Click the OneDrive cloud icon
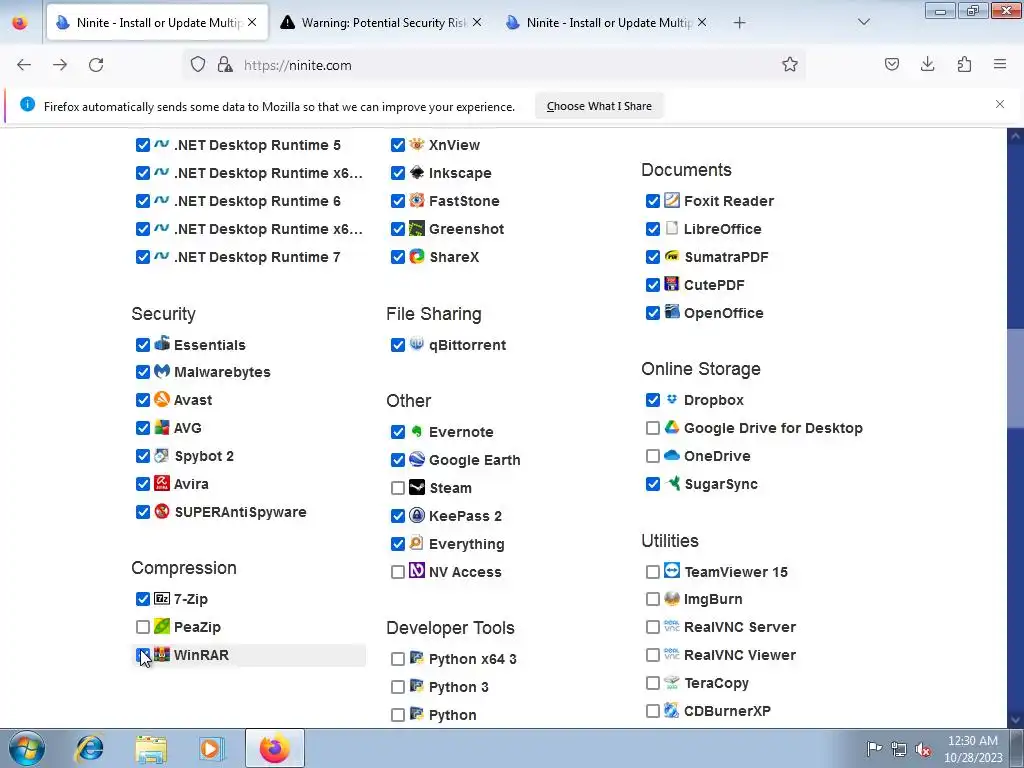The width and height of the screenshot is (1024, 768). (x=671, y=455)
